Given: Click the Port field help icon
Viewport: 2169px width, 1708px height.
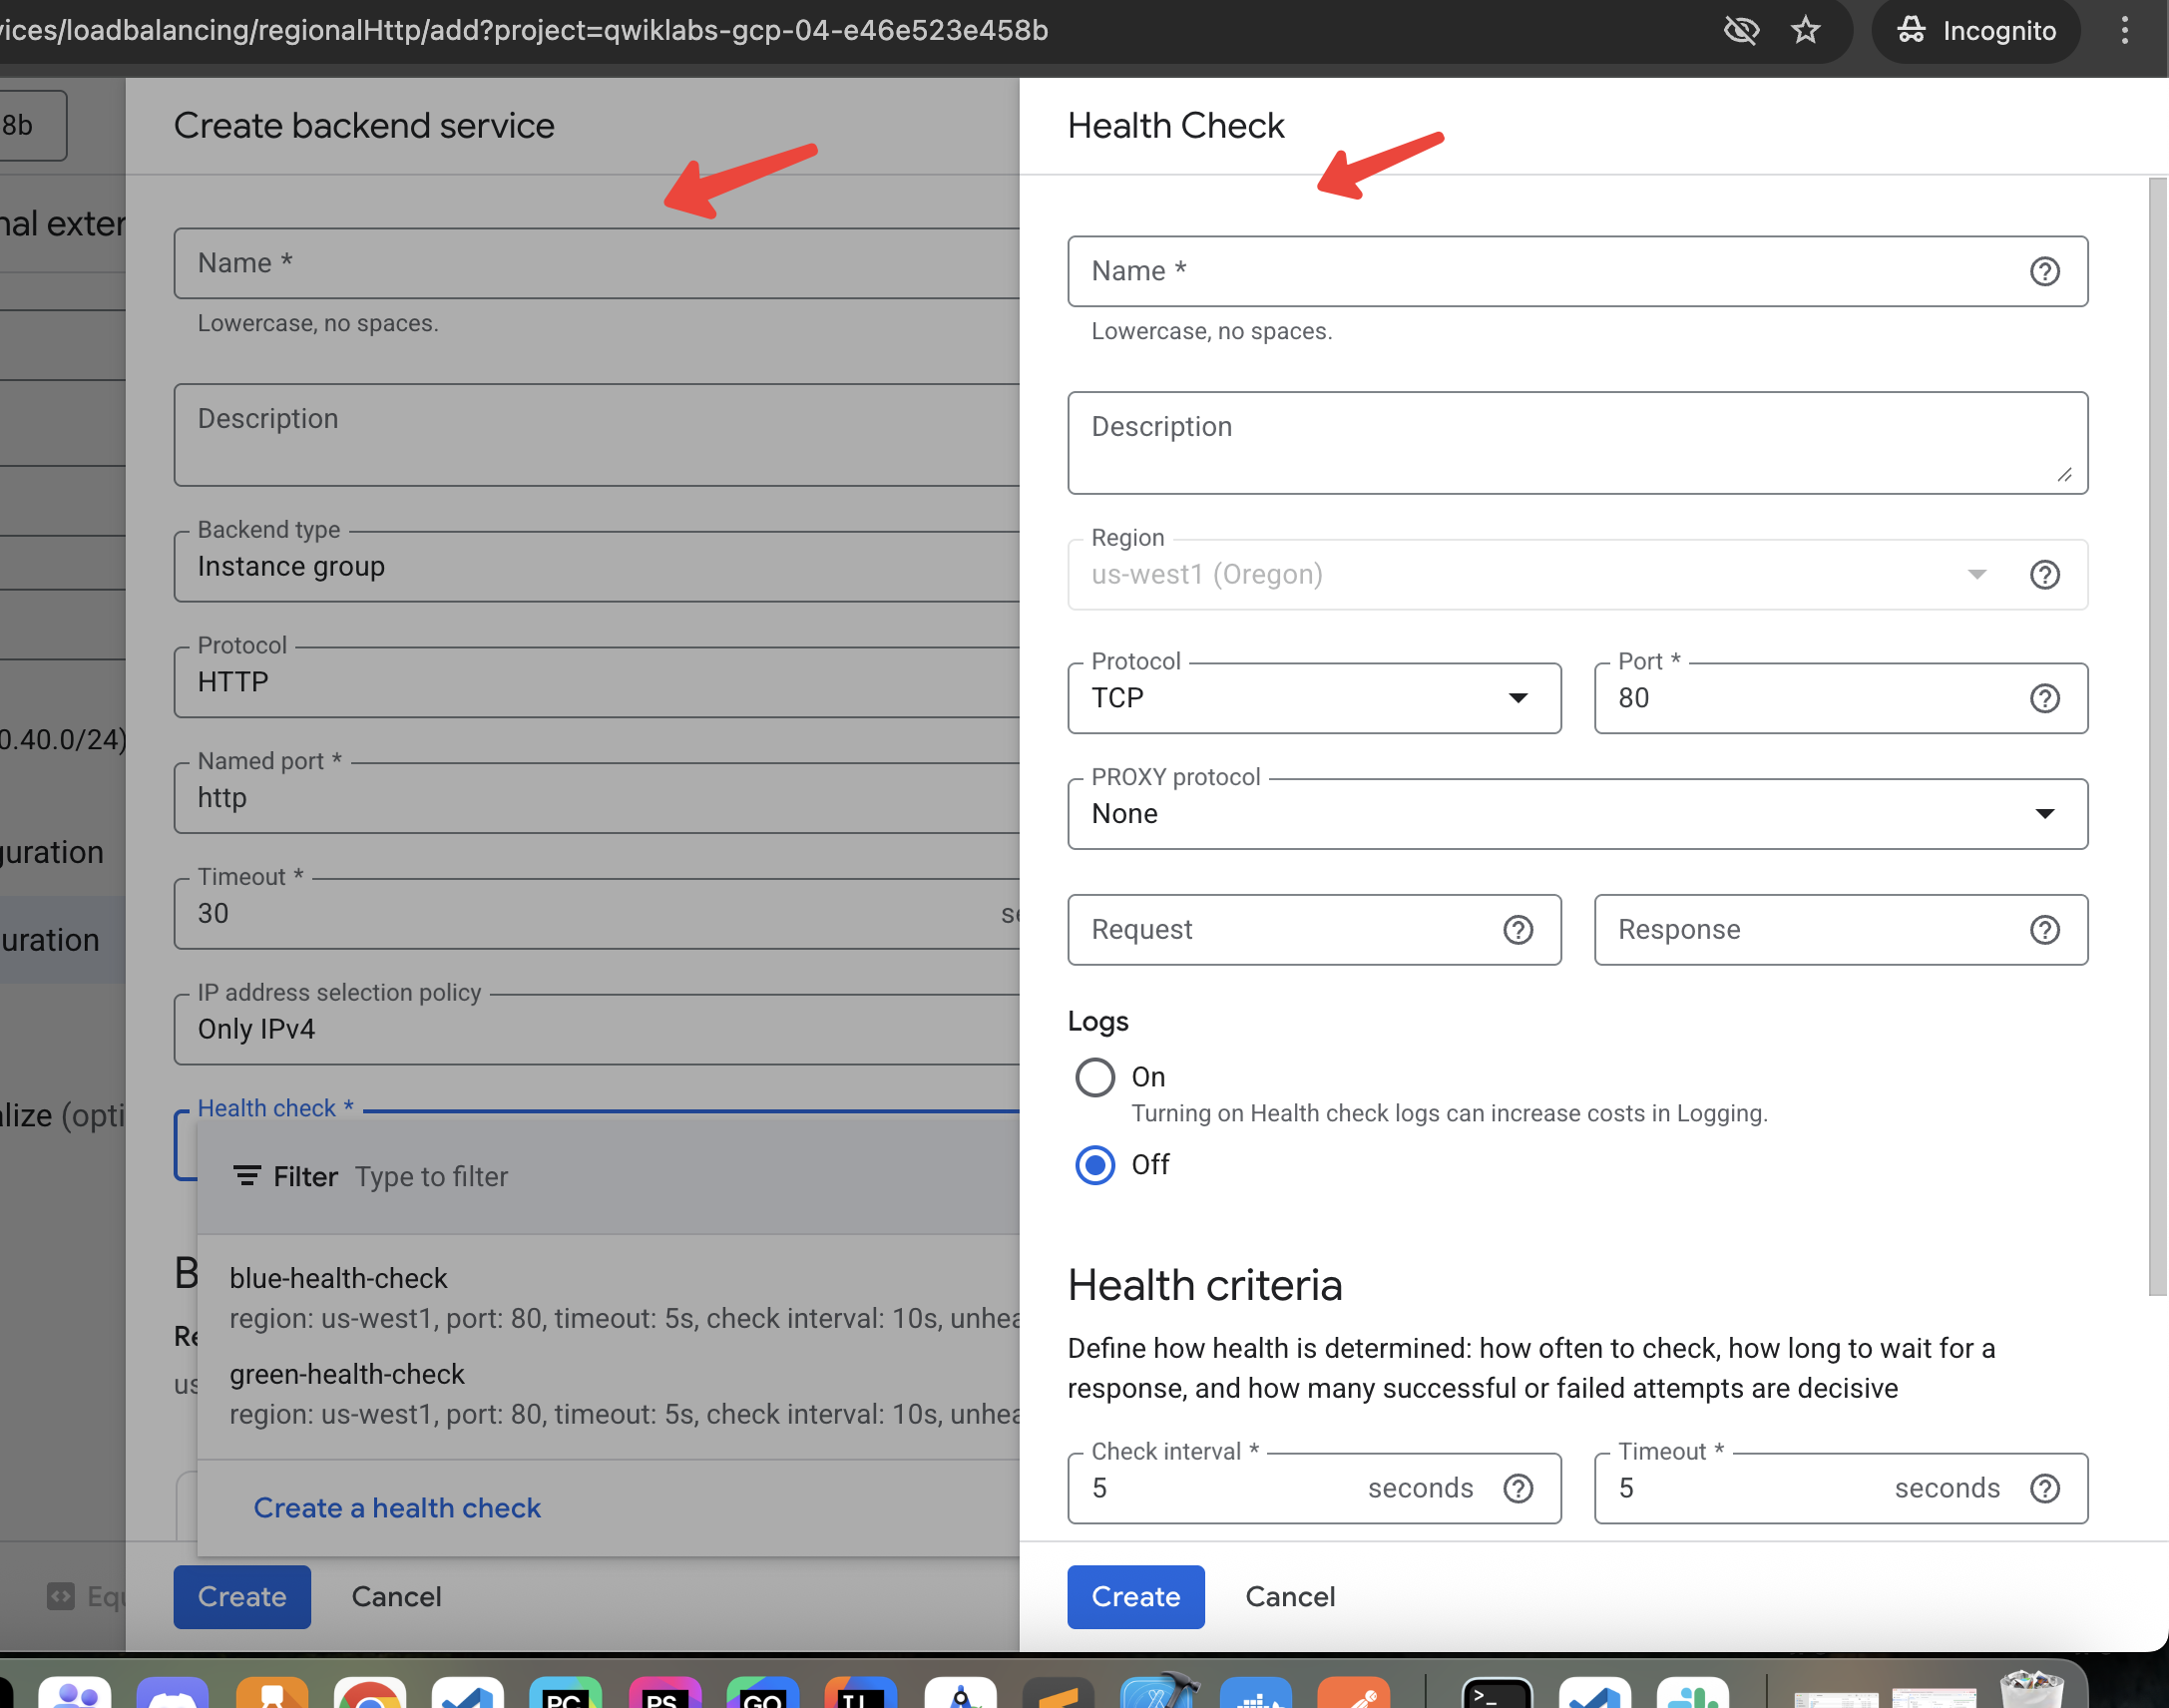Looking at the screenshot, I should coord(2044,698).
